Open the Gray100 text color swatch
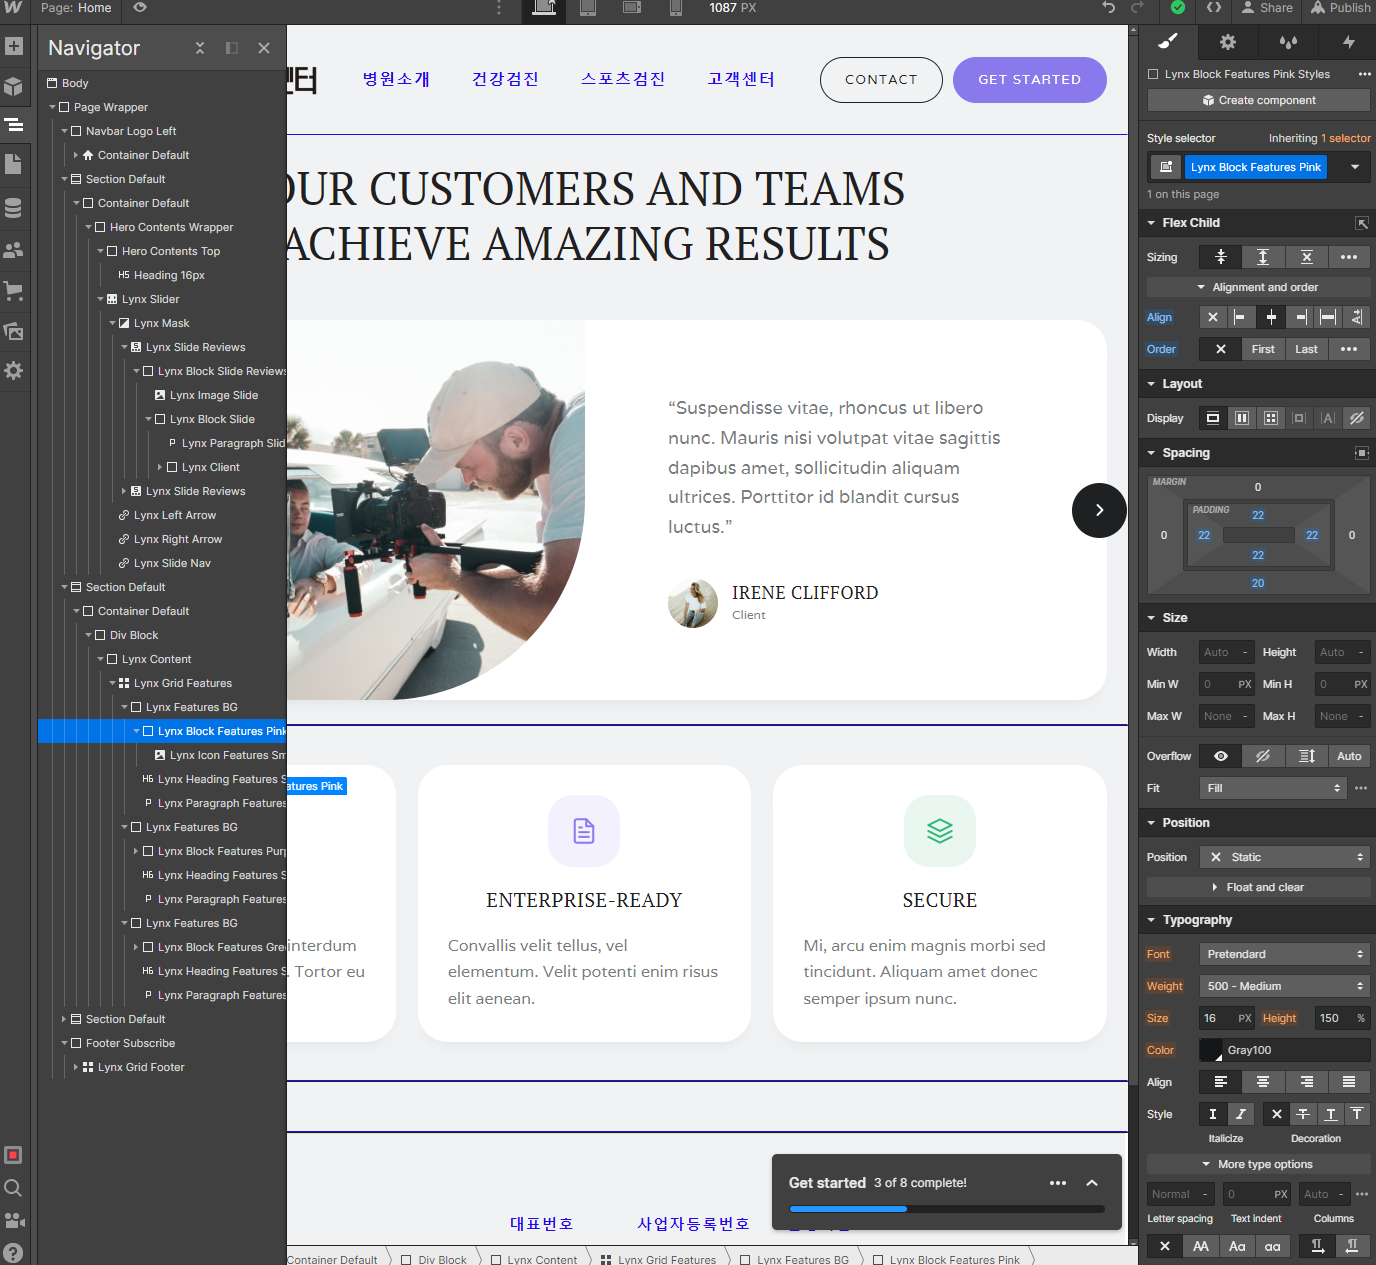Image resolution: width=1376 pixels, height=1265 pixels. 1211,1050
